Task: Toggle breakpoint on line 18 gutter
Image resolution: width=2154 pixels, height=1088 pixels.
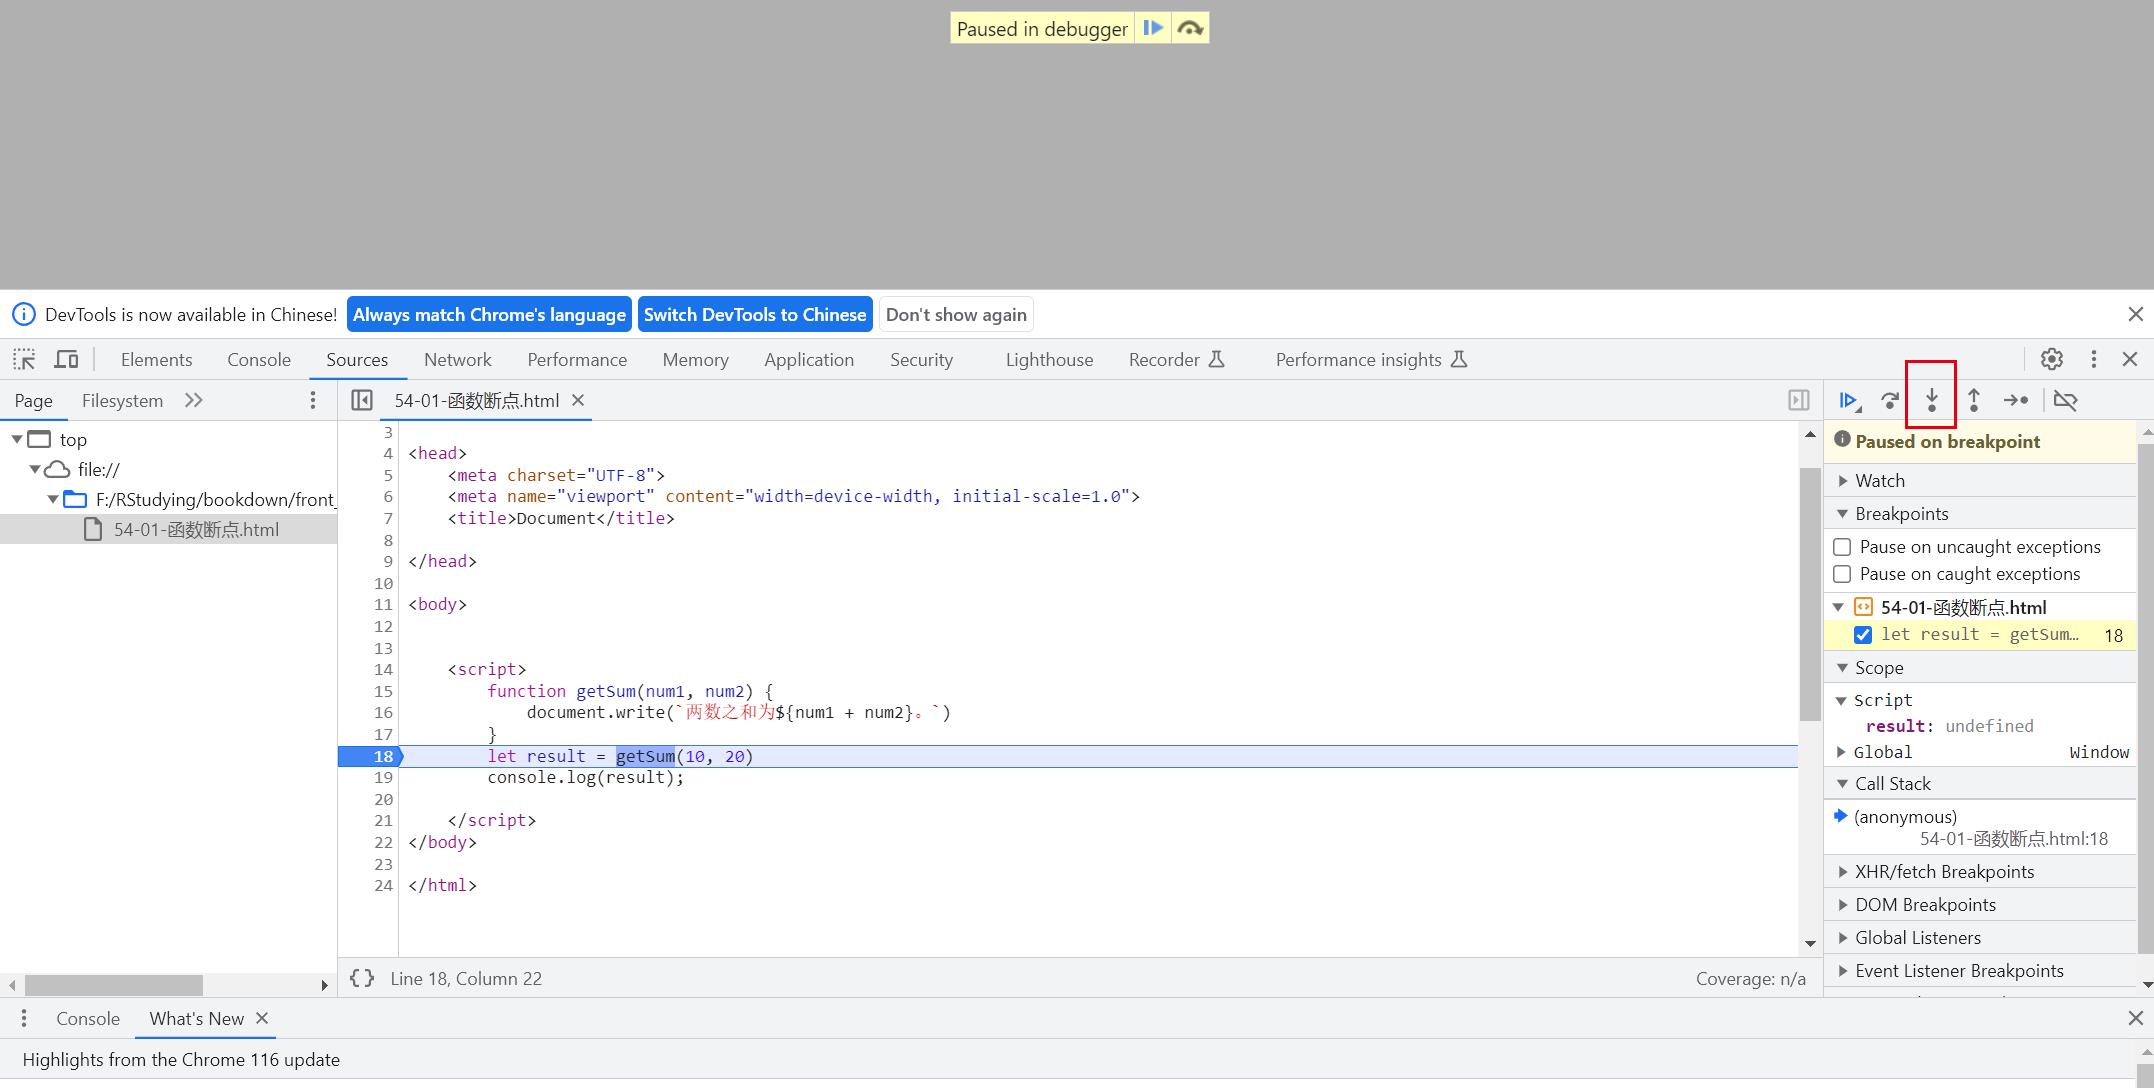Action: [x=370, y=756]
